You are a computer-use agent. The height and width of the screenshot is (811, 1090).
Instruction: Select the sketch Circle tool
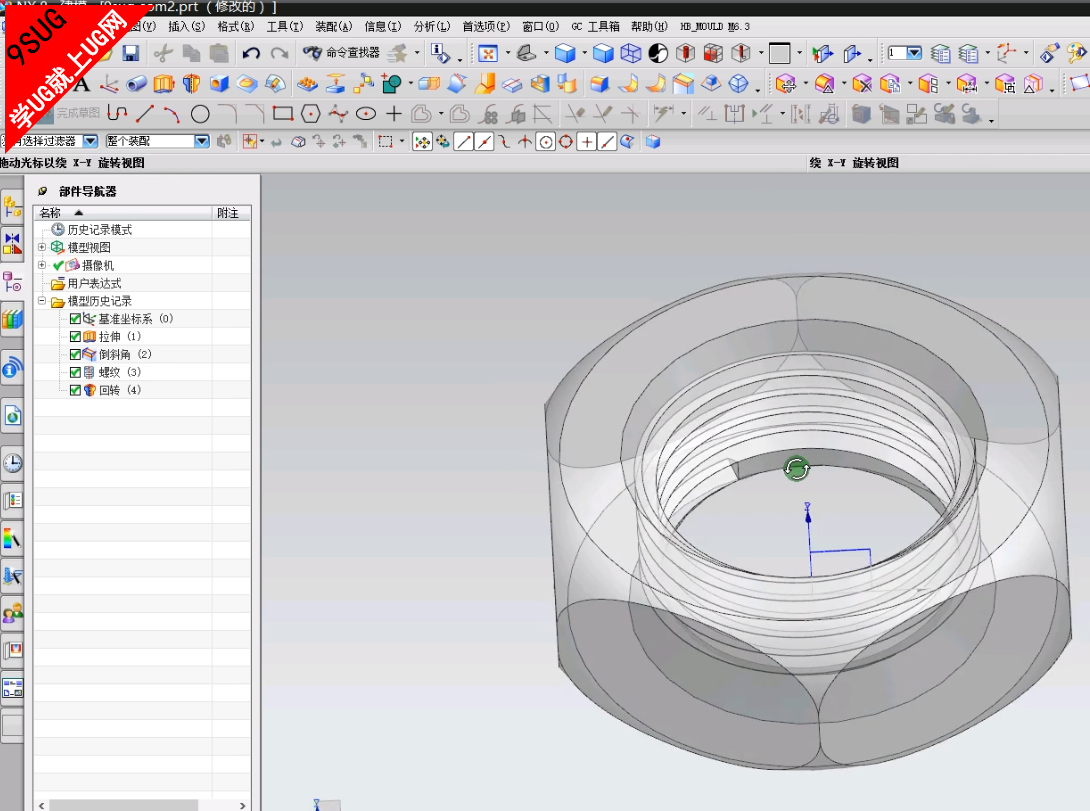pyautogui.click(x=200, y=113)
